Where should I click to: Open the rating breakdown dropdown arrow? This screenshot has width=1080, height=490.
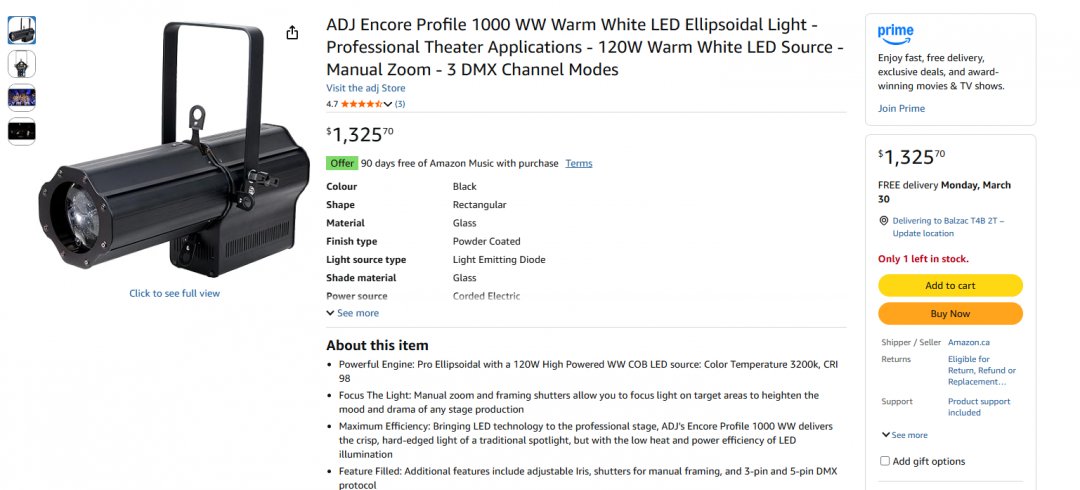[388, 104]
